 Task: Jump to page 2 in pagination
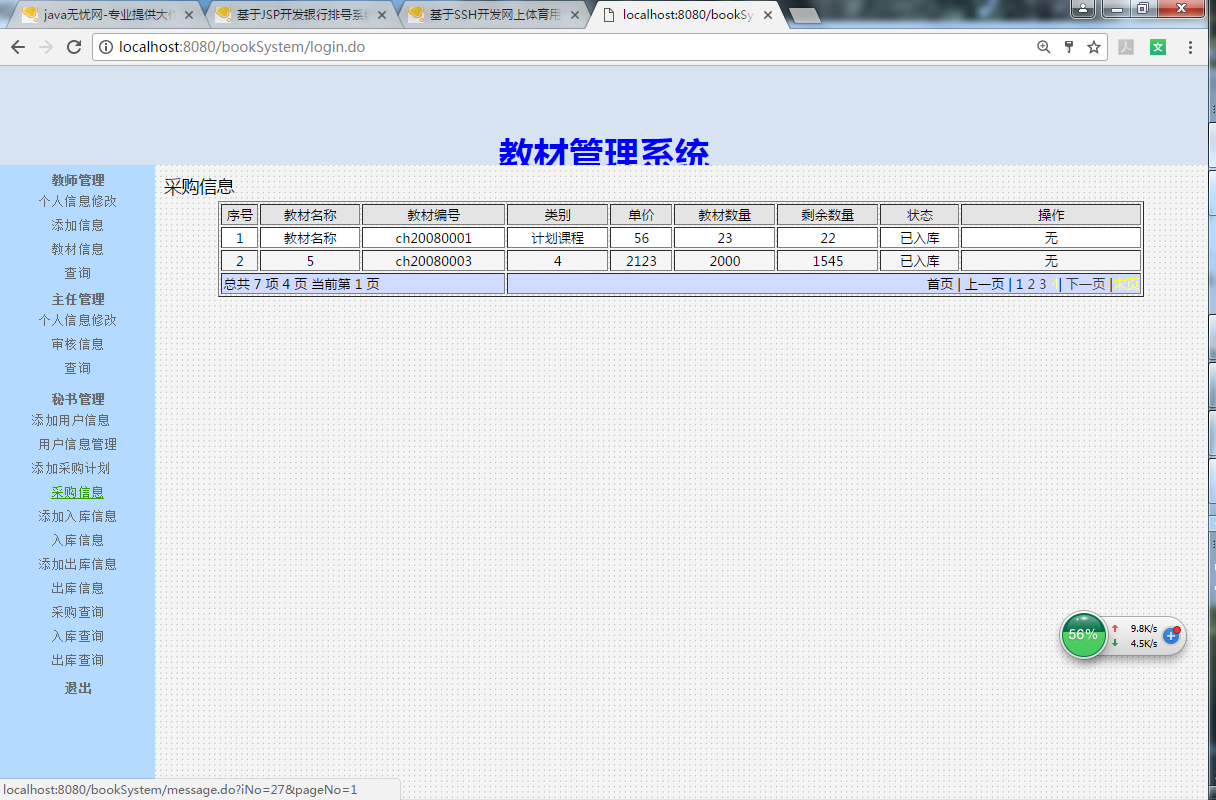[x=1031, y=284]
